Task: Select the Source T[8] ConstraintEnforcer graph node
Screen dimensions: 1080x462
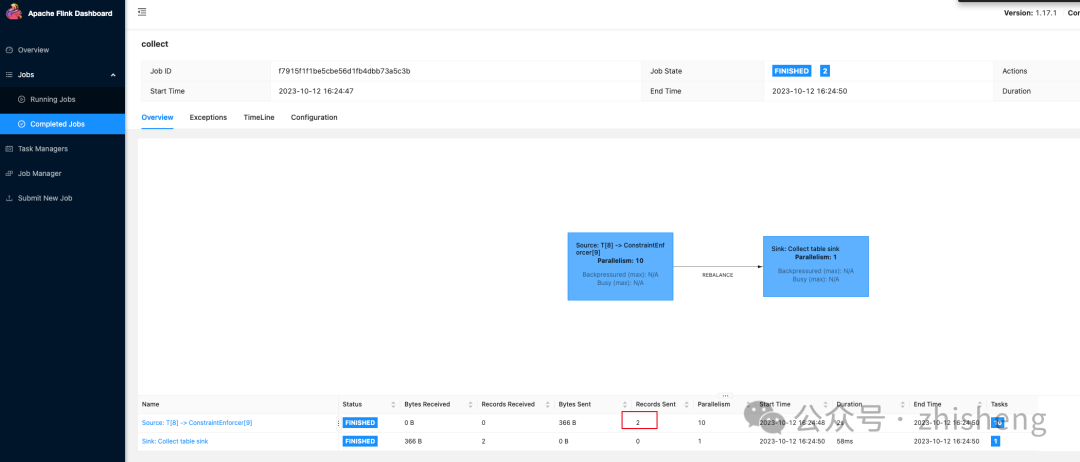Action: coord(620,266)
